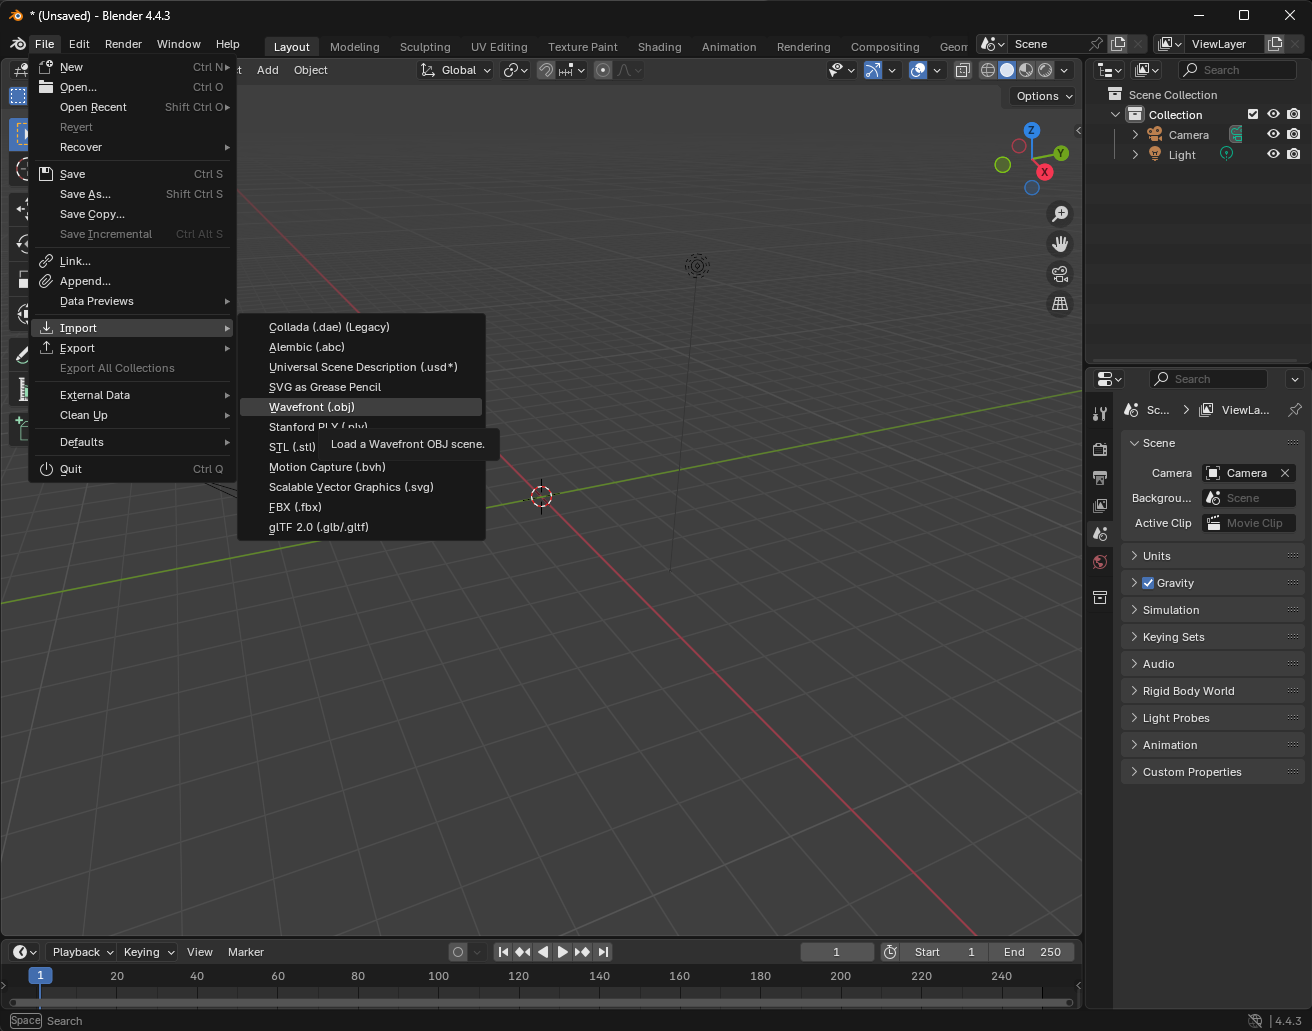The image size is (1312, 1031).
Task: Click the zoom magnifier icon in viewport
Action: pyautogui.click(x=1060, y=213)
